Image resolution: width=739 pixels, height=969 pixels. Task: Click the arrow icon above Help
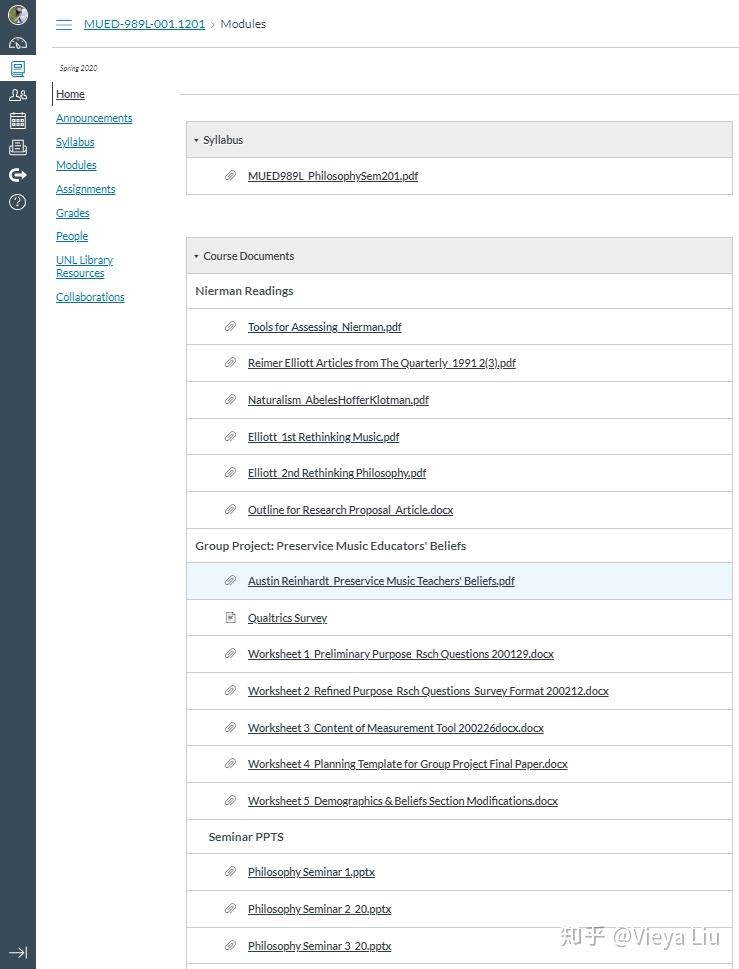17,175
